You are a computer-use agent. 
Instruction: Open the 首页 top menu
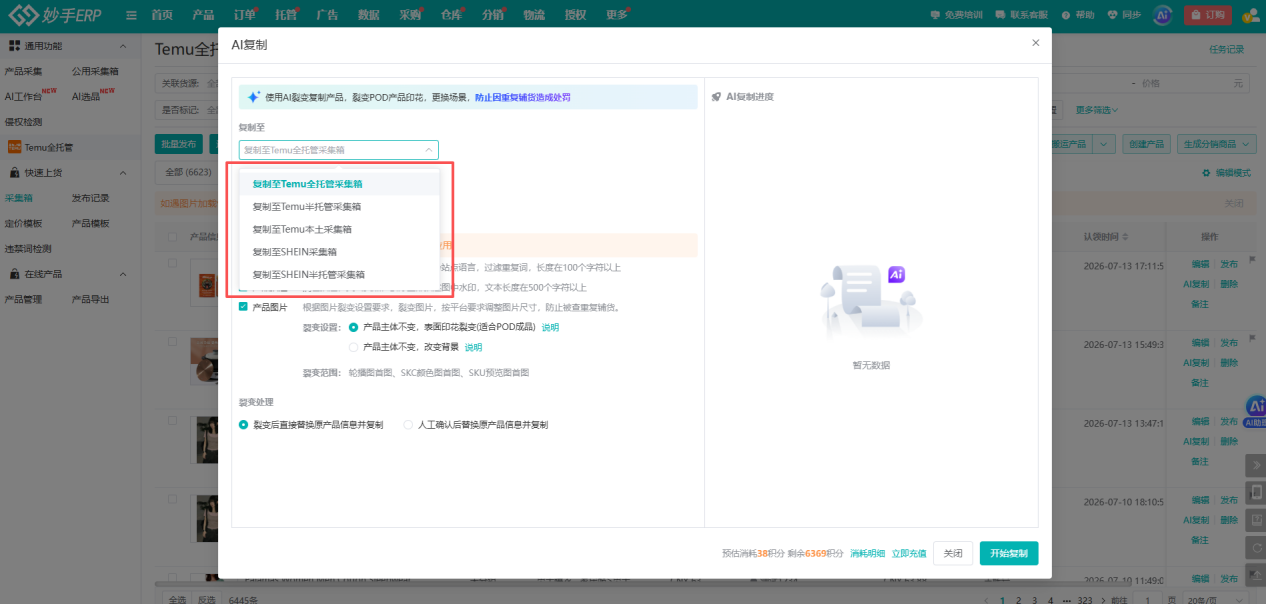pyautogui.click(x=162, y=15)
